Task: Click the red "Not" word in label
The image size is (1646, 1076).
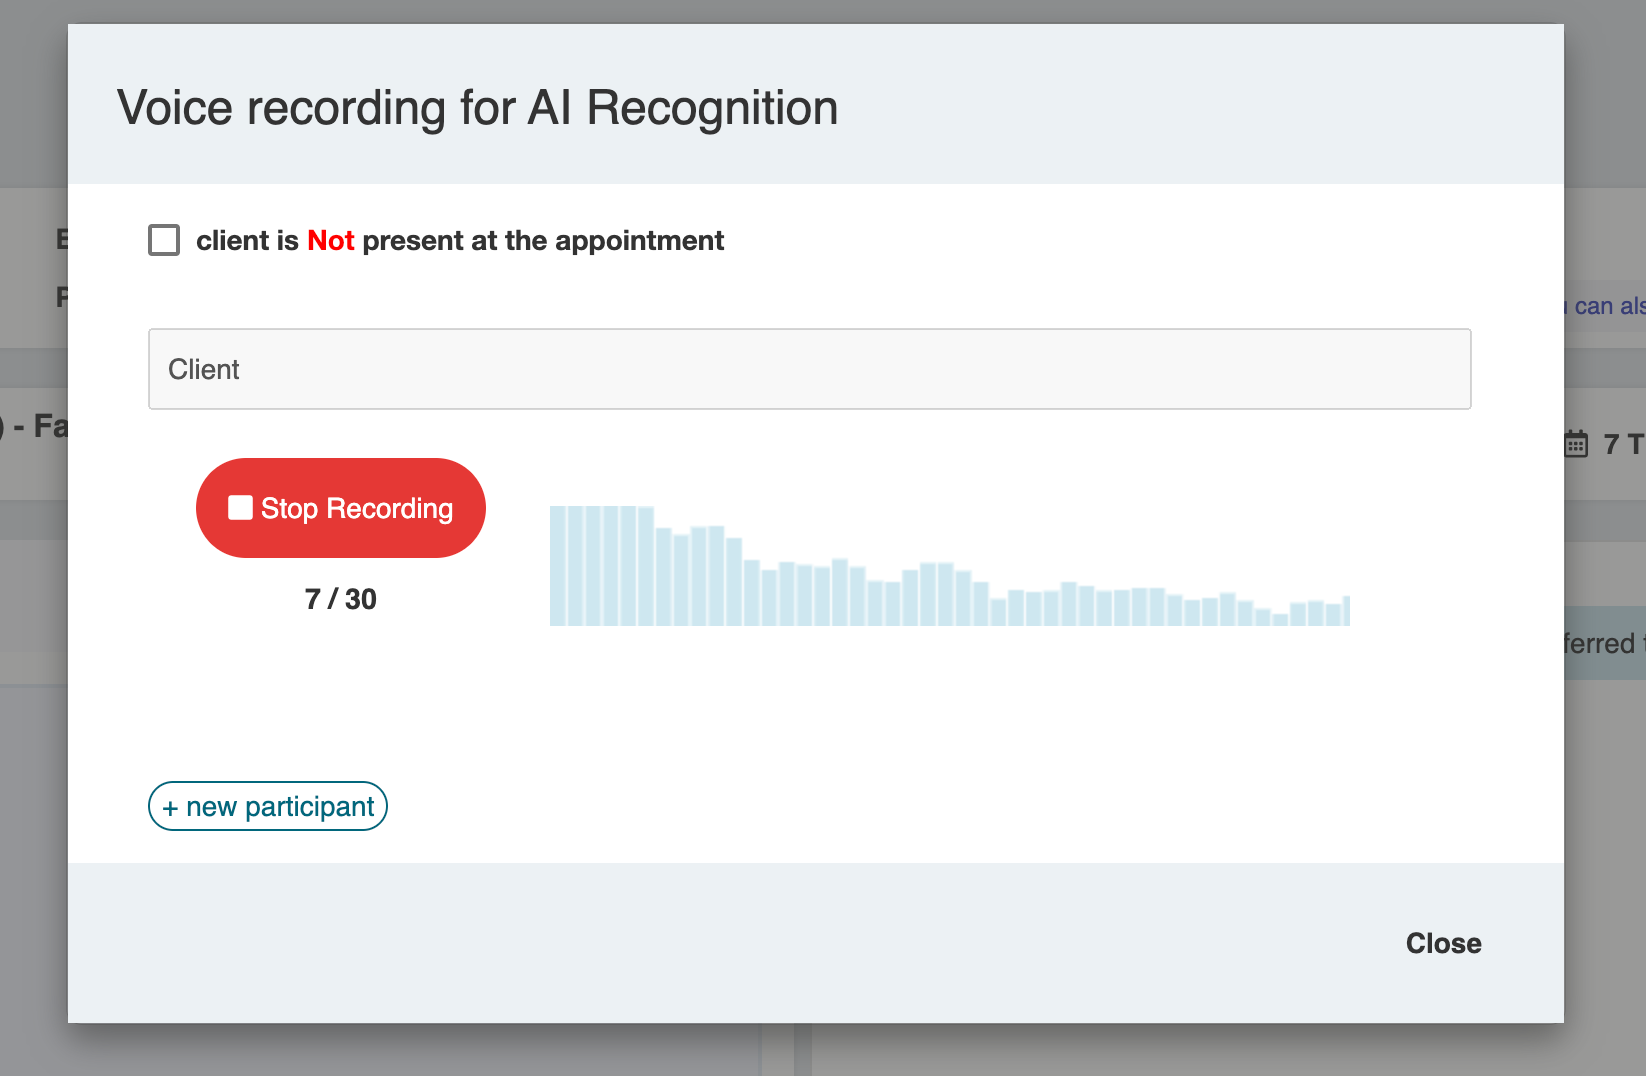Action: pyautogui.click(x=330, y=241)
